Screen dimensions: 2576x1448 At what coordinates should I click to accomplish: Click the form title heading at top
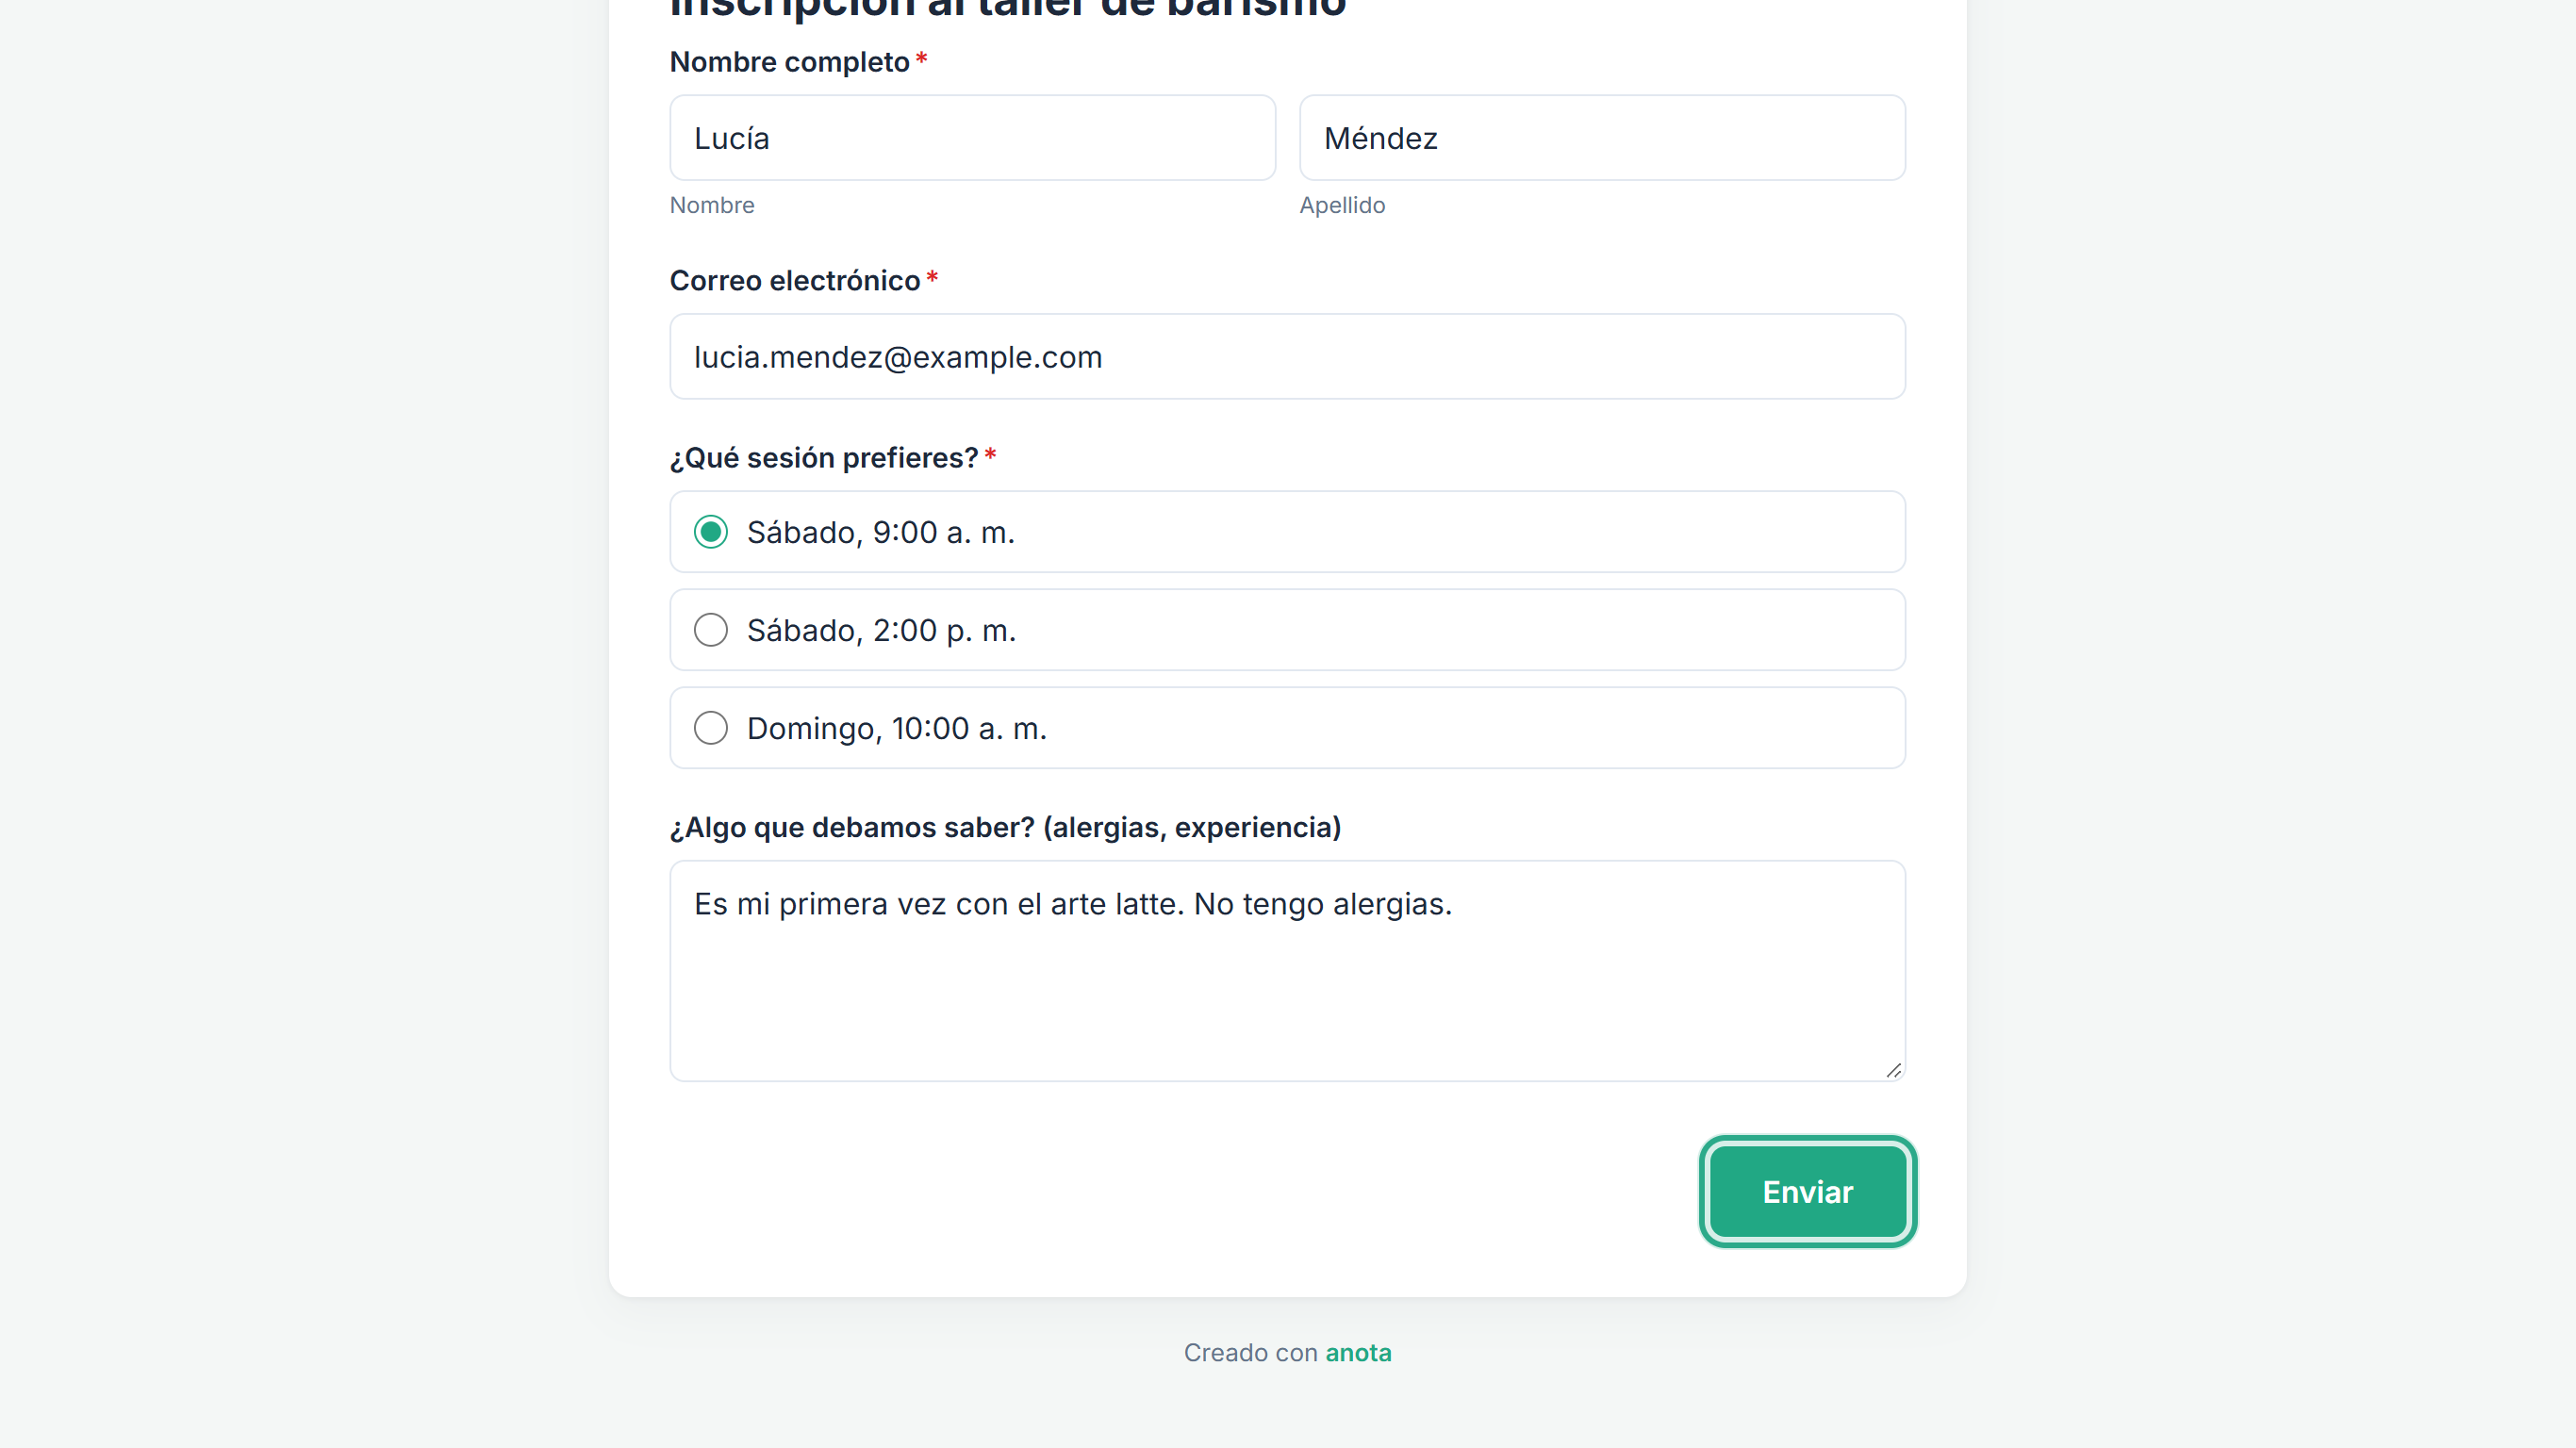click(x=1008, y=8)
